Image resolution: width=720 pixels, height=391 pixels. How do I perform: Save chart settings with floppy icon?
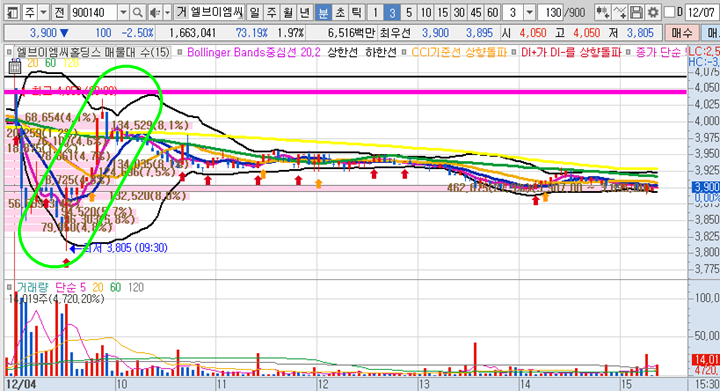pos(636,12)
